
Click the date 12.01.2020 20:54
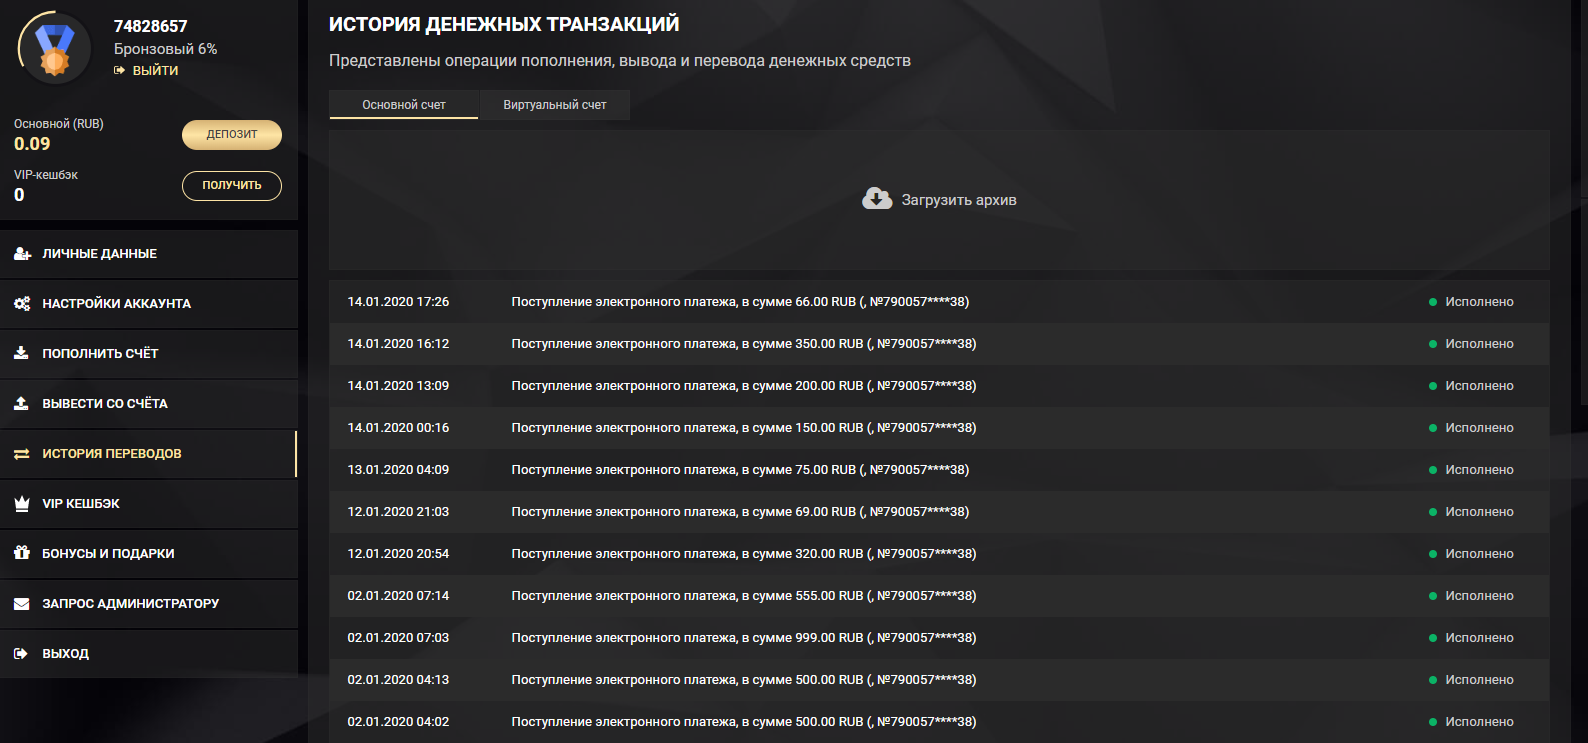point(398,554)
